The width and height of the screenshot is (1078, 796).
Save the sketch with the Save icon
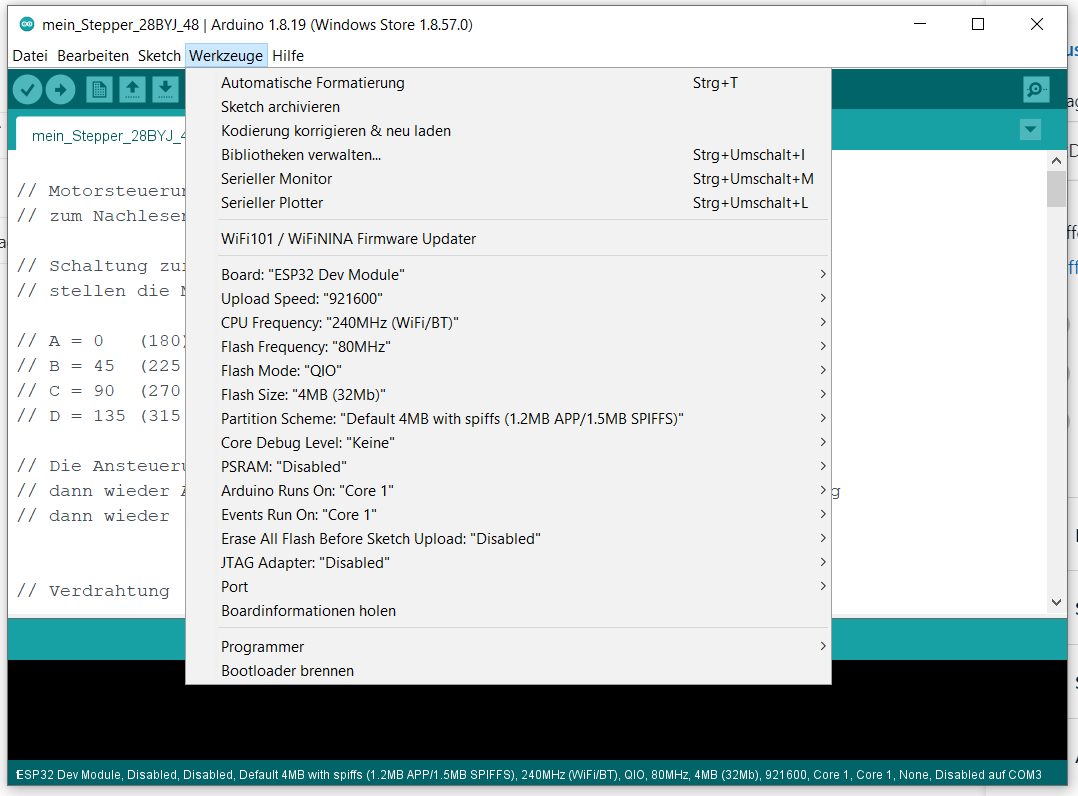pos(165,89)
